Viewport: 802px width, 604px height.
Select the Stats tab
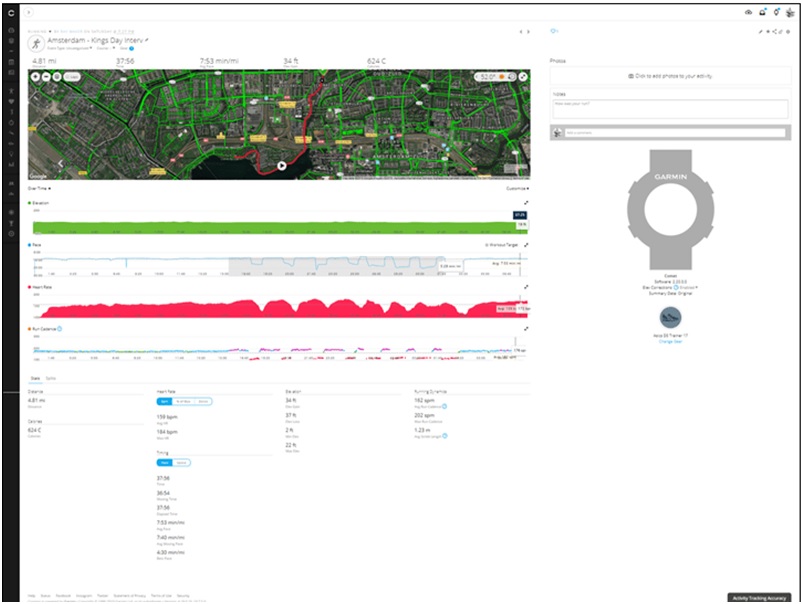[35, 378]
